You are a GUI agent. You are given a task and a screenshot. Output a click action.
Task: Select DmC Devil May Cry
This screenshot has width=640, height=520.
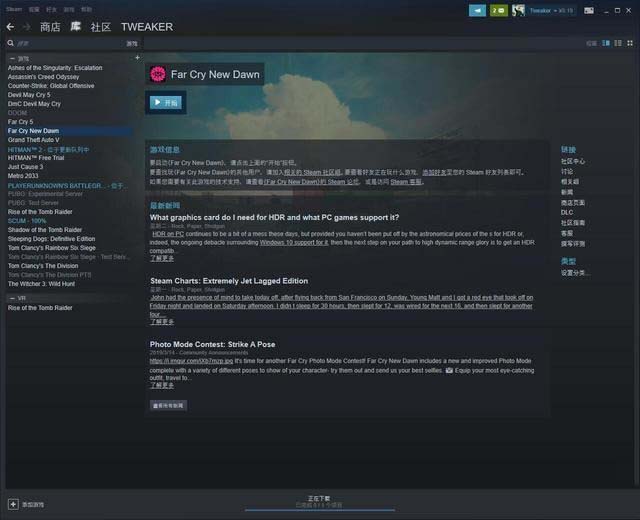pyautogui.click(x=34, y=104)
